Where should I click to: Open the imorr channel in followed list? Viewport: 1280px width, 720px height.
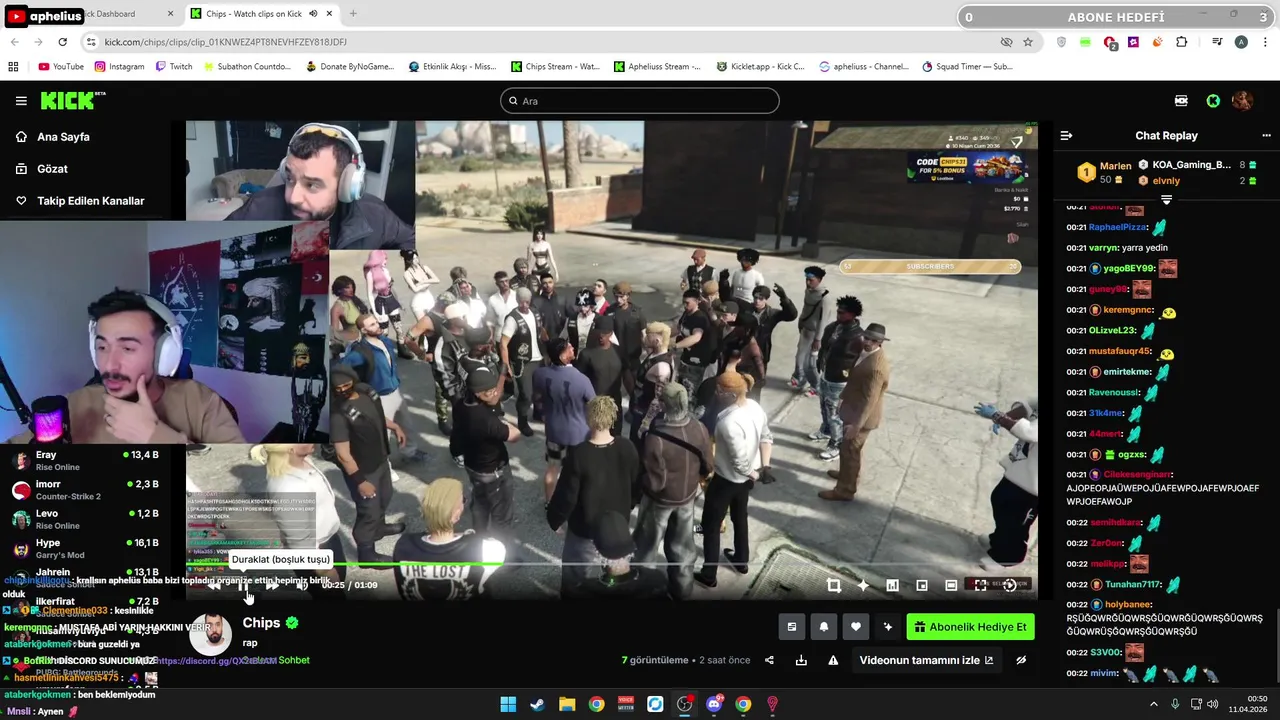pos(85,490)
